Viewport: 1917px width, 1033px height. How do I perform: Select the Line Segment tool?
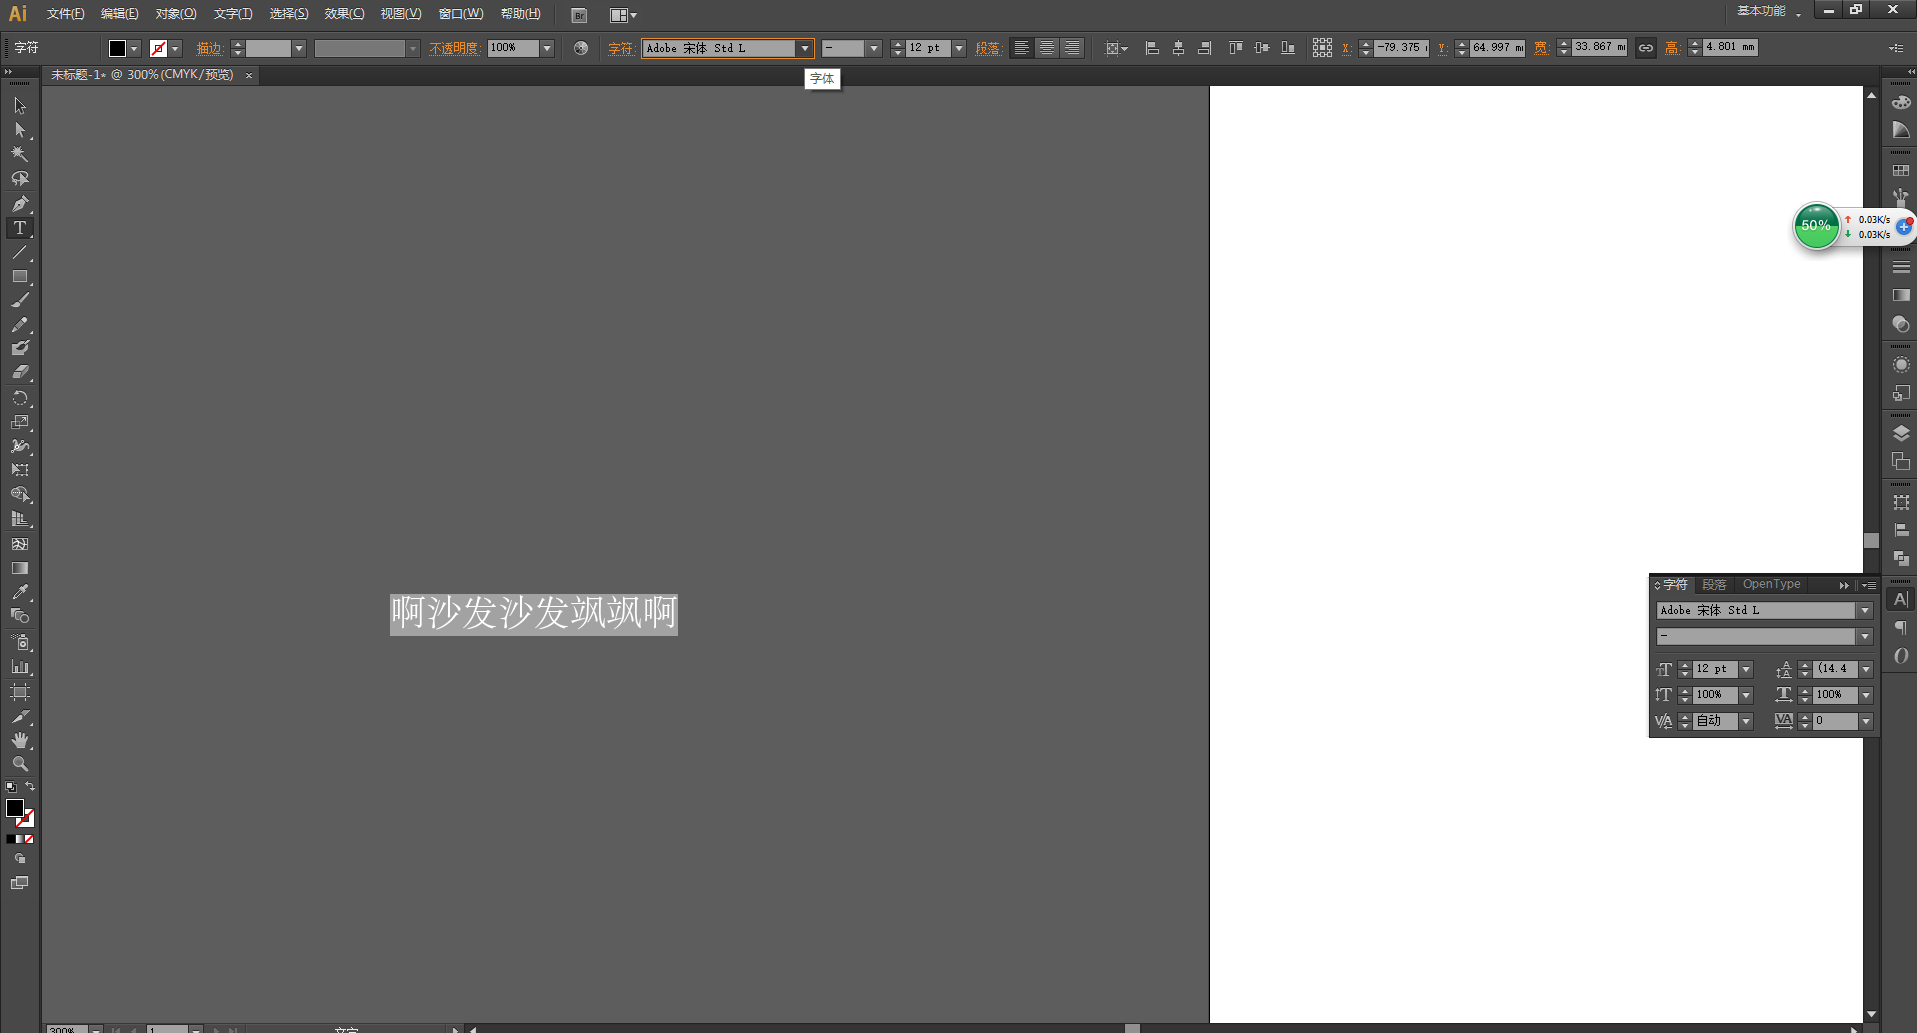20,252
